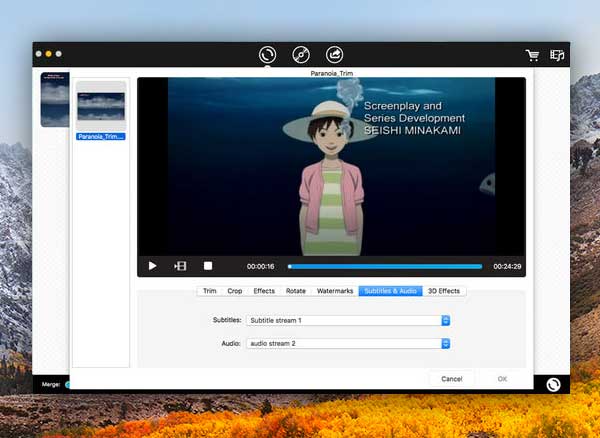The height and width of the screenshot is (438, 600).
Task: Open the Subtitles stream dropdown
Action: pyautogui.click(x=348, y=320)
